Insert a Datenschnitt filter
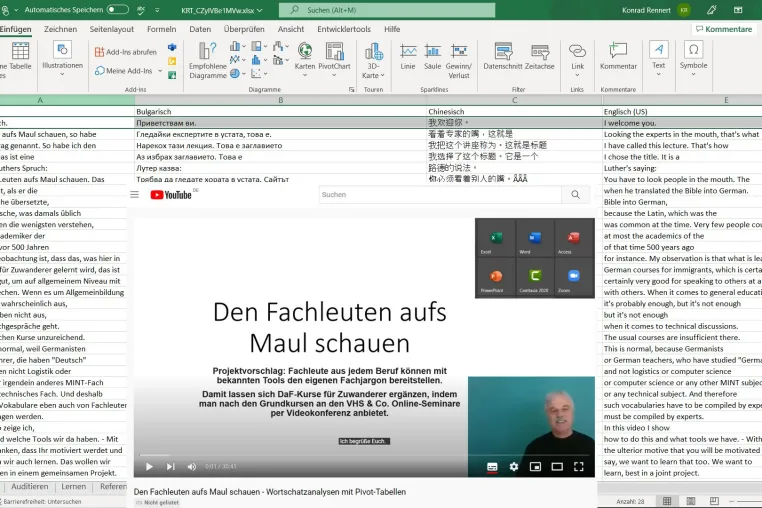 pos(502,56)
